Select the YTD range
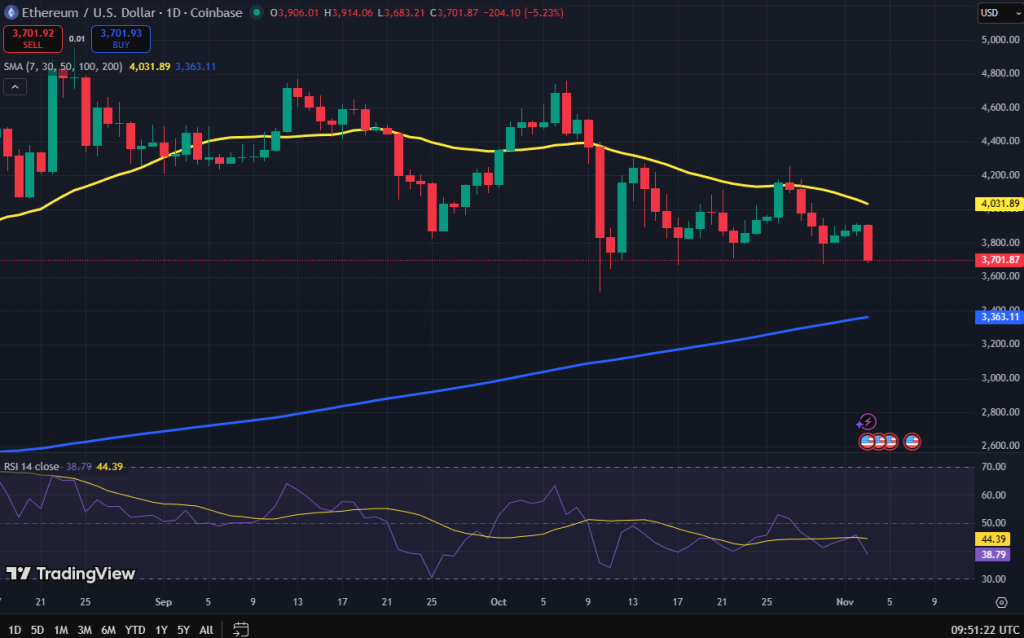This screenshot has width=1024, height=638. pyautogui.click(x=134, y=630)
